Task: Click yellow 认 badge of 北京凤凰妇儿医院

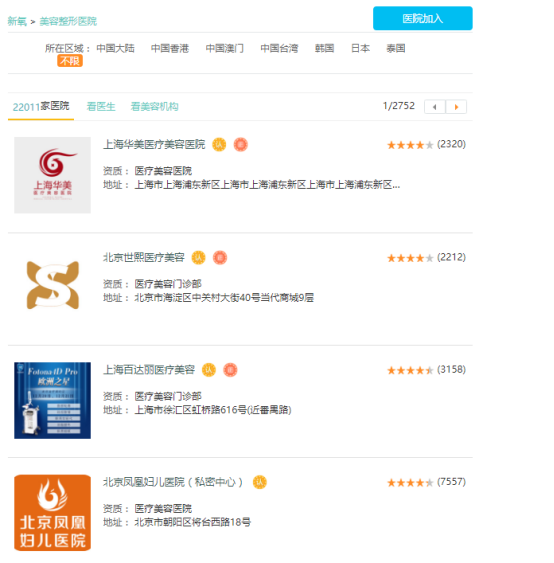Action: coord(260,482)
